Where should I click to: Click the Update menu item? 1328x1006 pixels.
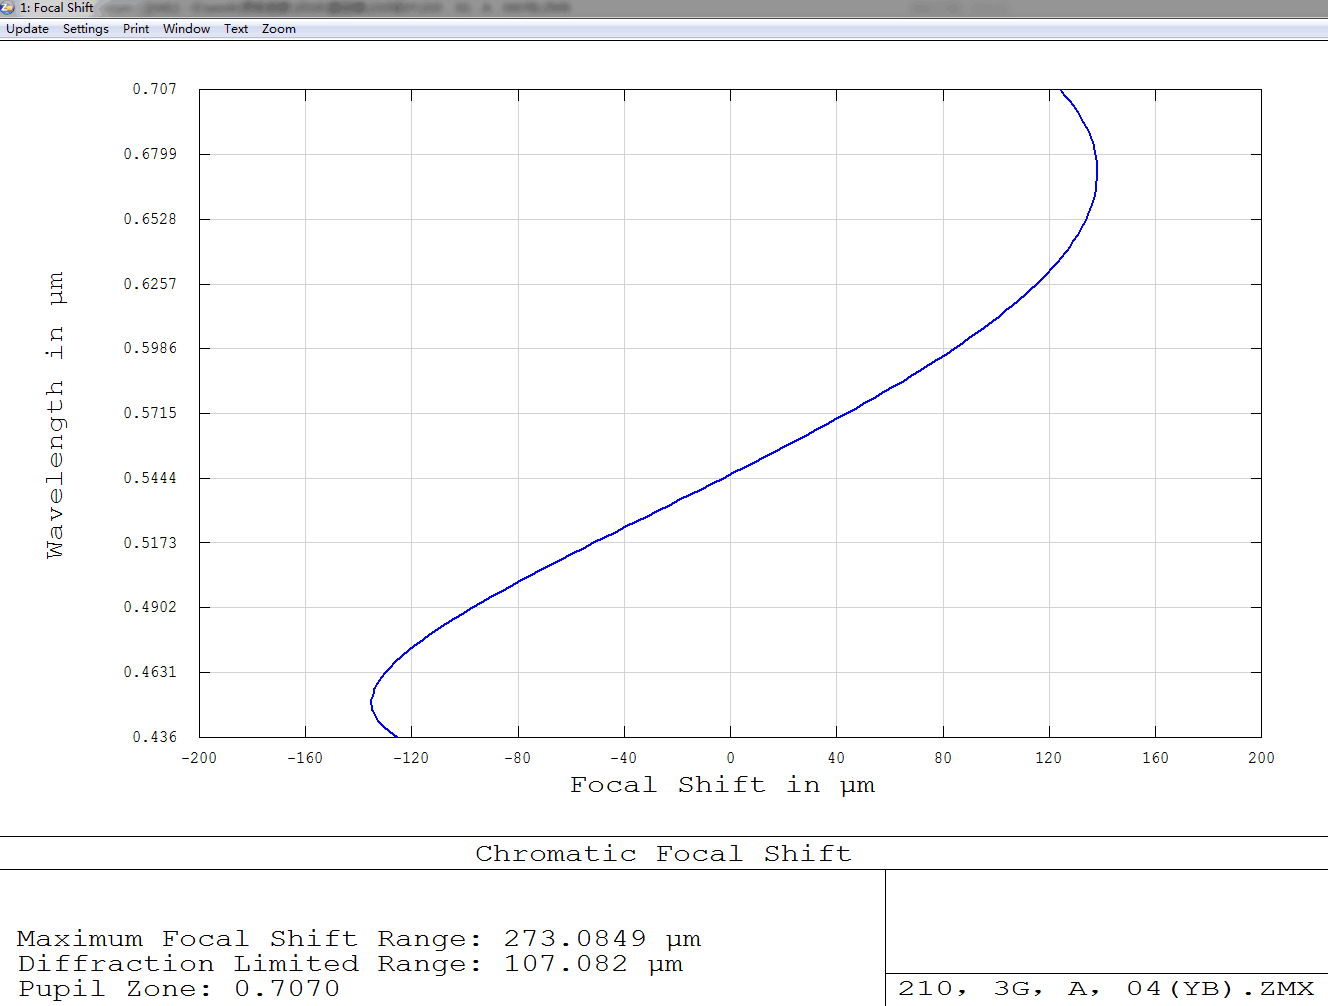pos(27,29)
